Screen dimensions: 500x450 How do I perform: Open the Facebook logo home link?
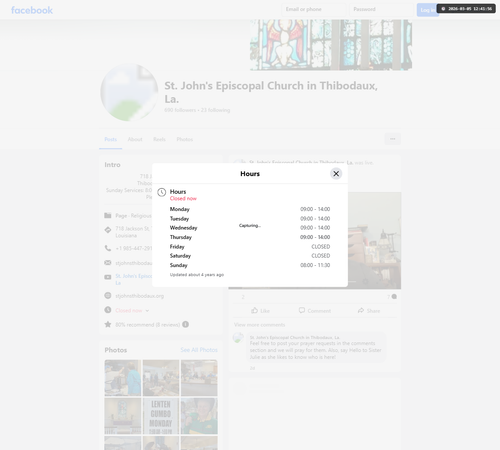point(32,10)
